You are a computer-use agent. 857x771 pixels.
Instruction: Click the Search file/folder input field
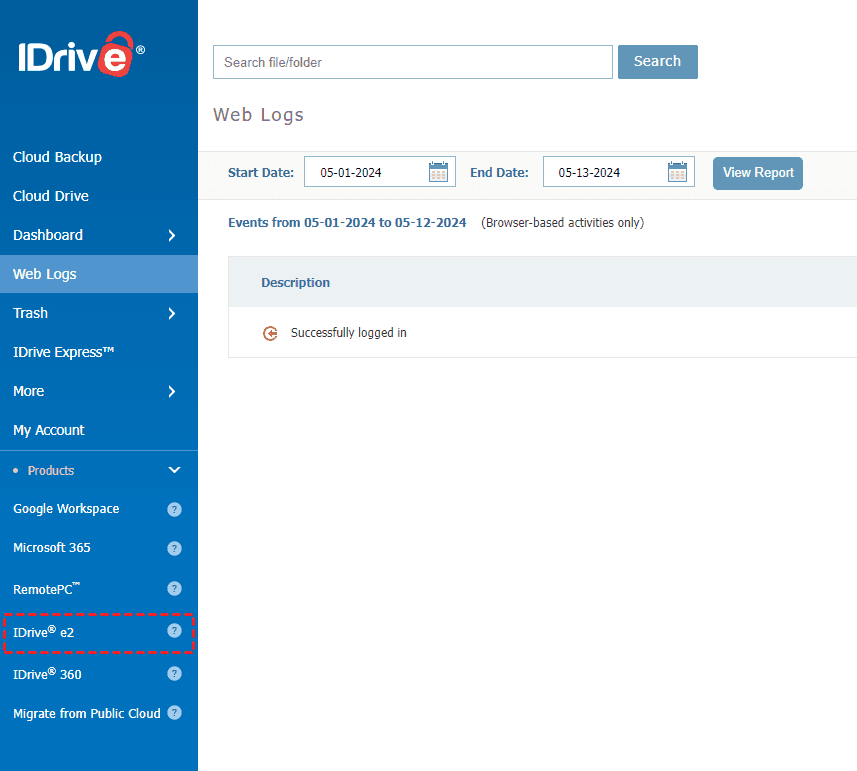coord(412,62)
